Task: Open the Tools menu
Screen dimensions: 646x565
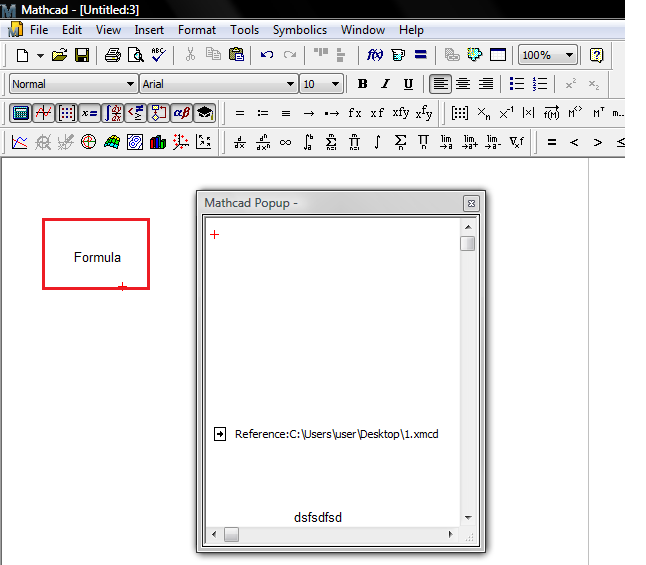Action: pos(244,30)
